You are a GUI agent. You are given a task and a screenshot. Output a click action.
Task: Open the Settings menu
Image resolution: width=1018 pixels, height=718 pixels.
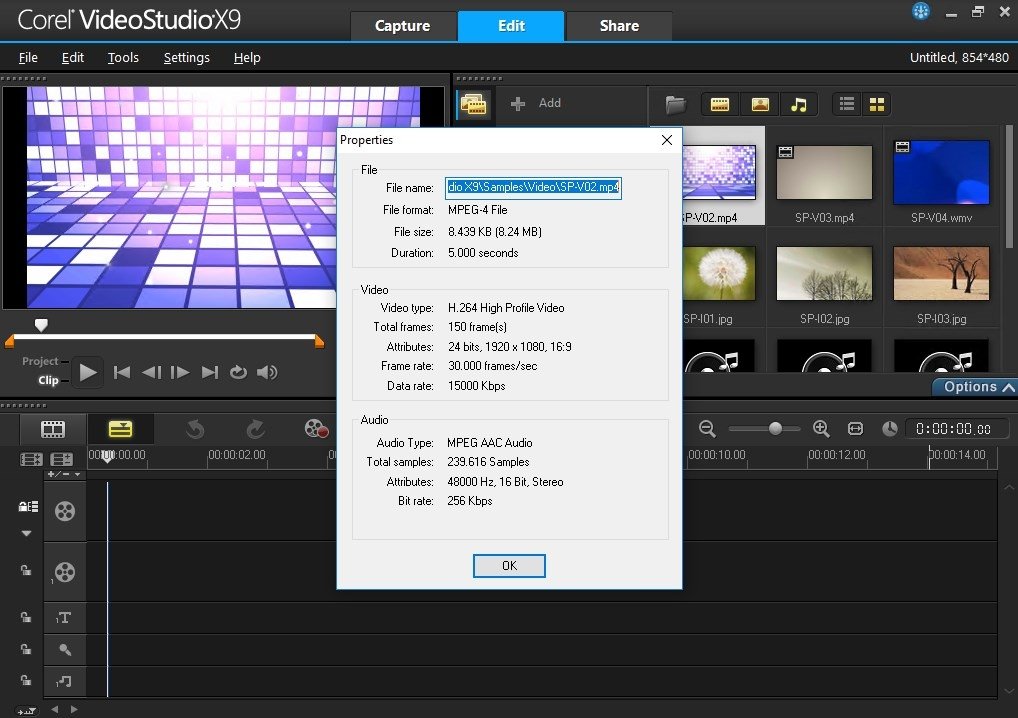coord(186,58)
